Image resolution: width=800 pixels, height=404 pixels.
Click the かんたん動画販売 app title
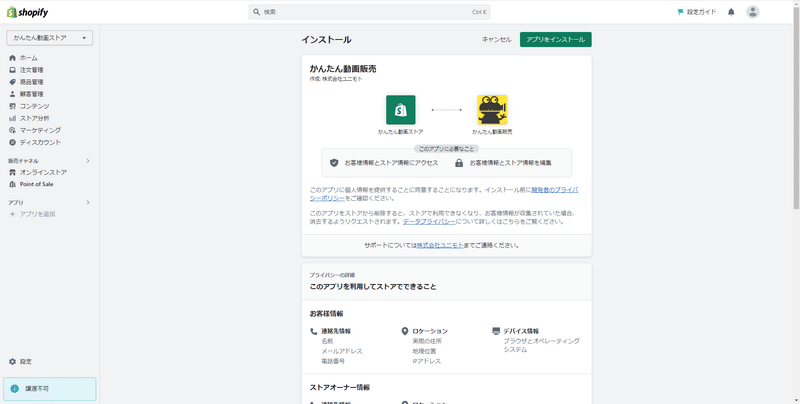coord(343,69)
